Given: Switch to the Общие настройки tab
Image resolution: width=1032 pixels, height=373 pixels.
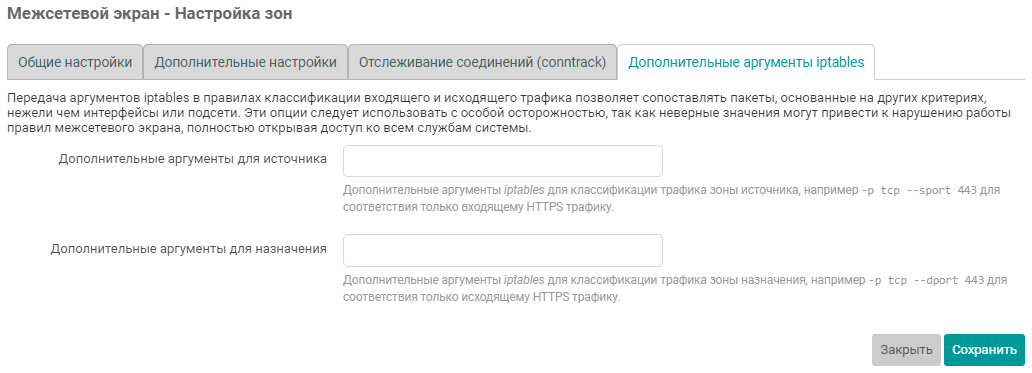Looking at the screenshot, I should [x=75, y=62].
